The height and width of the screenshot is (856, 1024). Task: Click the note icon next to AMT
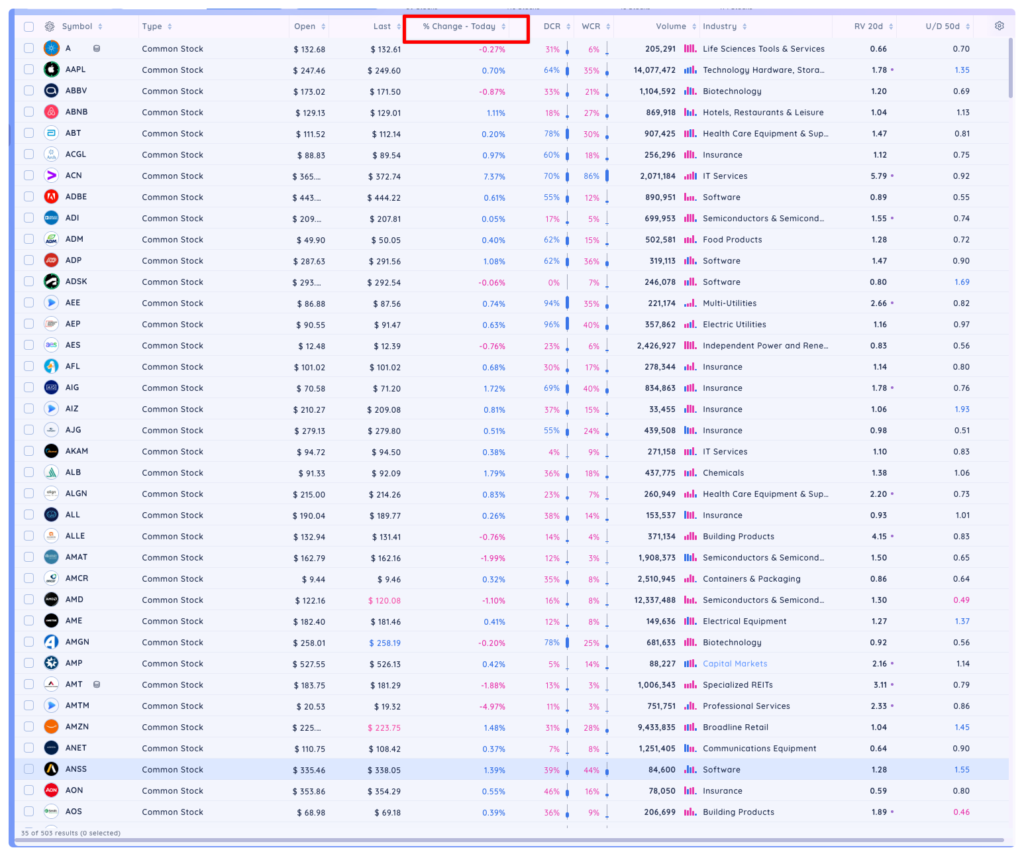point(97,684)
